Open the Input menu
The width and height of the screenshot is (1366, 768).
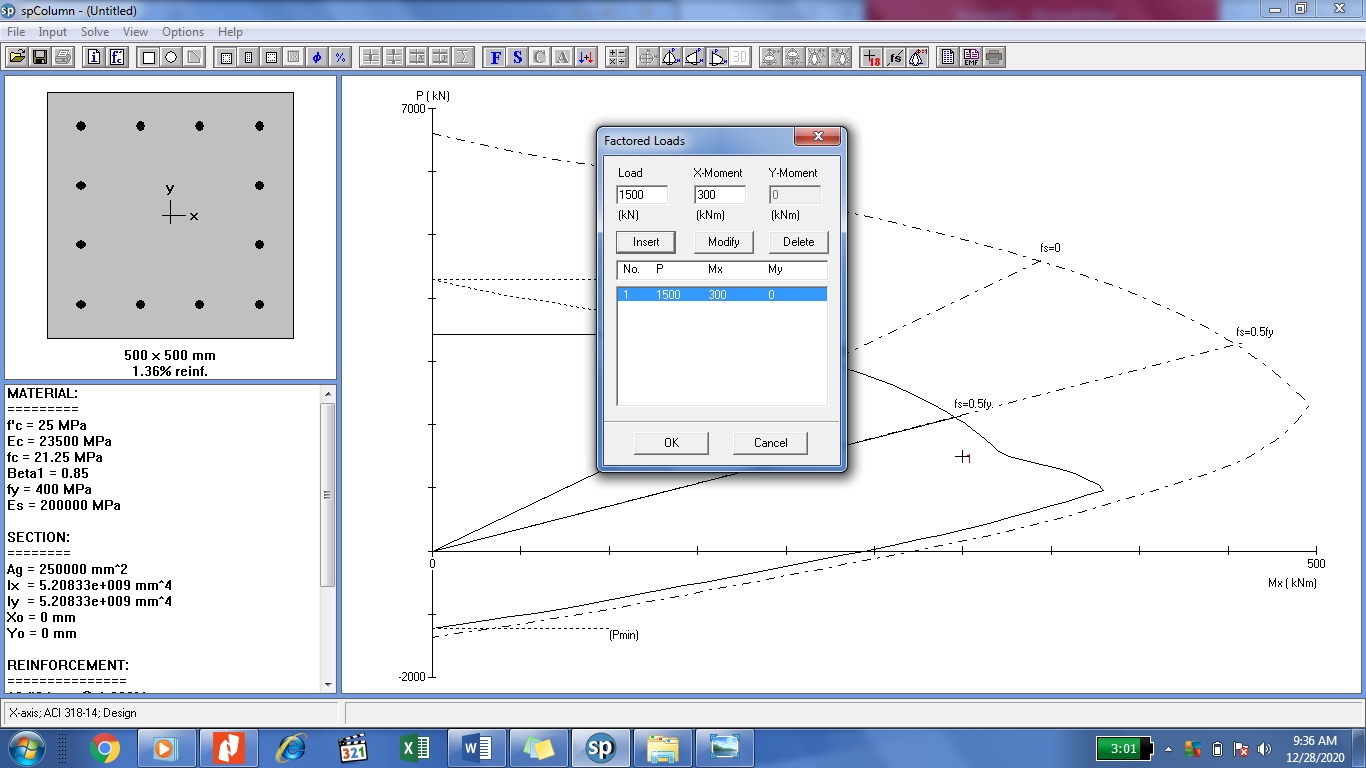[x=52, y=31]
